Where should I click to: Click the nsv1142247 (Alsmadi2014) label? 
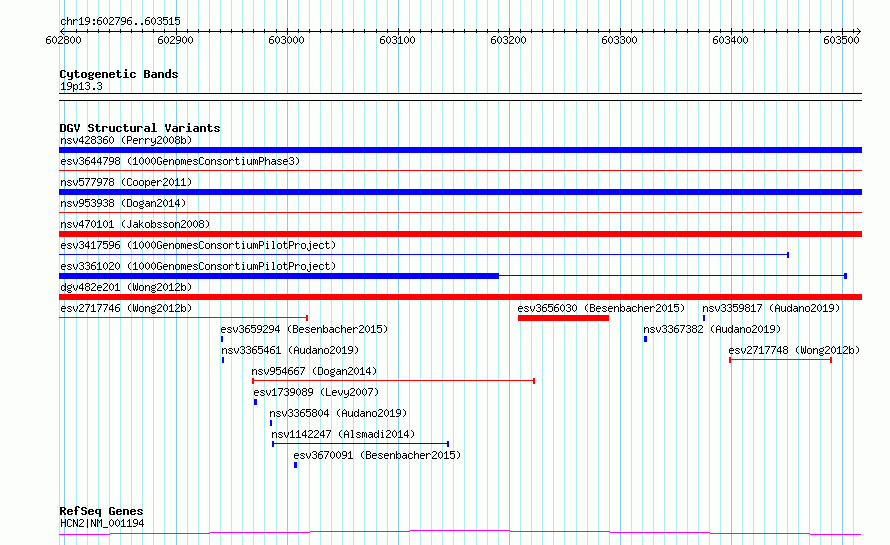pos(343,434)
